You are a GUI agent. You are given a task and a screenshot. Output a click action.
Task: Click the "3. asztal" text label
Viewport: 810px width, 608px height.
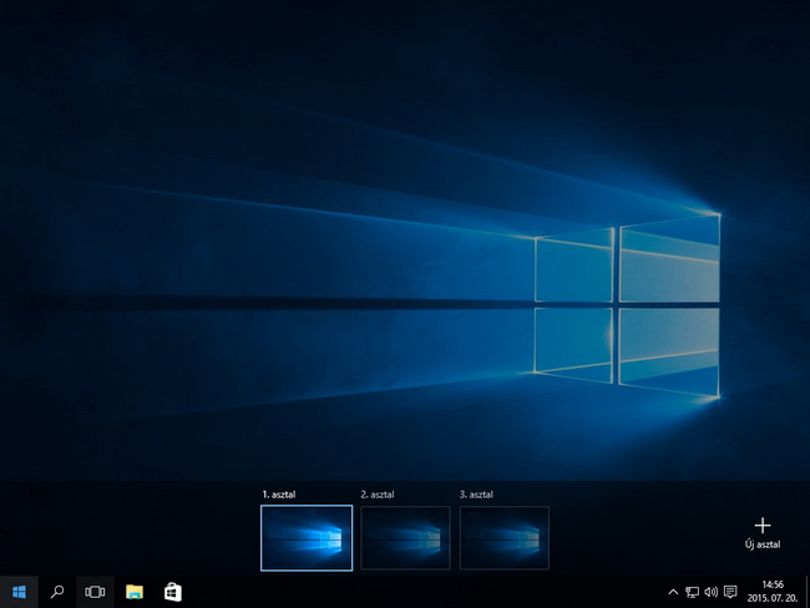[x=476, y=494]
